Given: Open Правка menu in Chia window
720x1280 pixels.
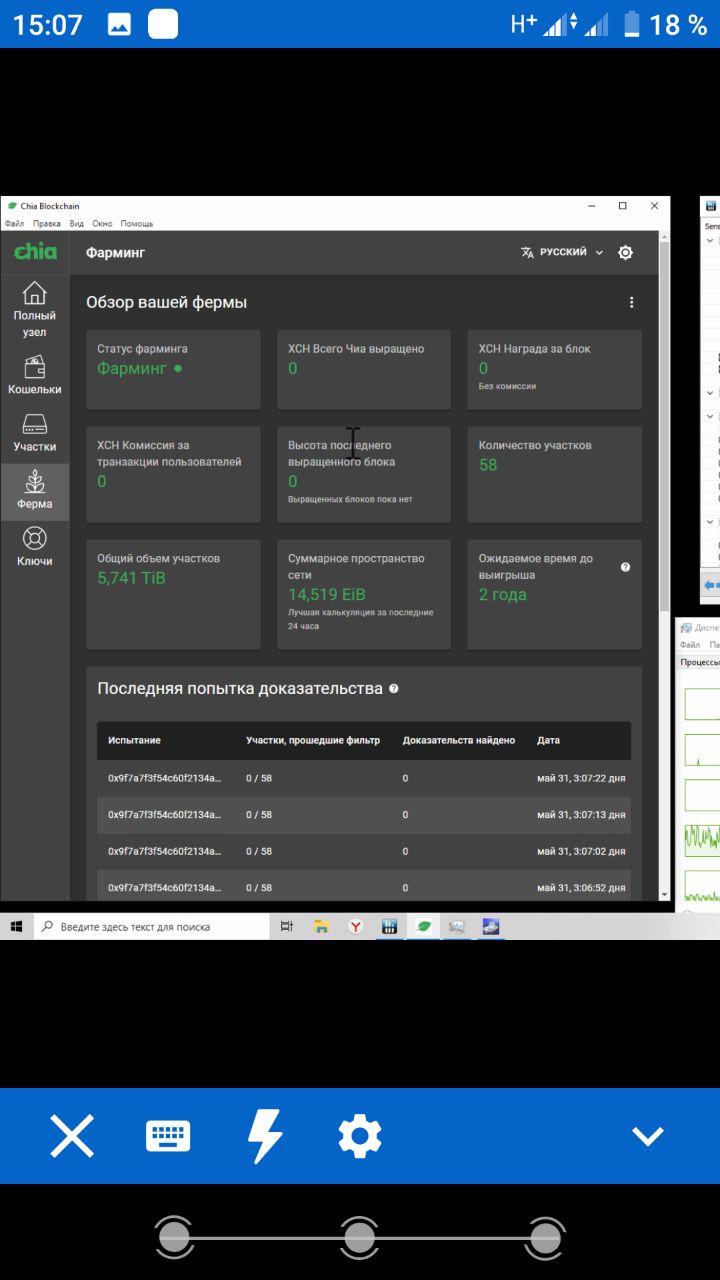Looking at the screenshot, I should (x=47, y=224).
